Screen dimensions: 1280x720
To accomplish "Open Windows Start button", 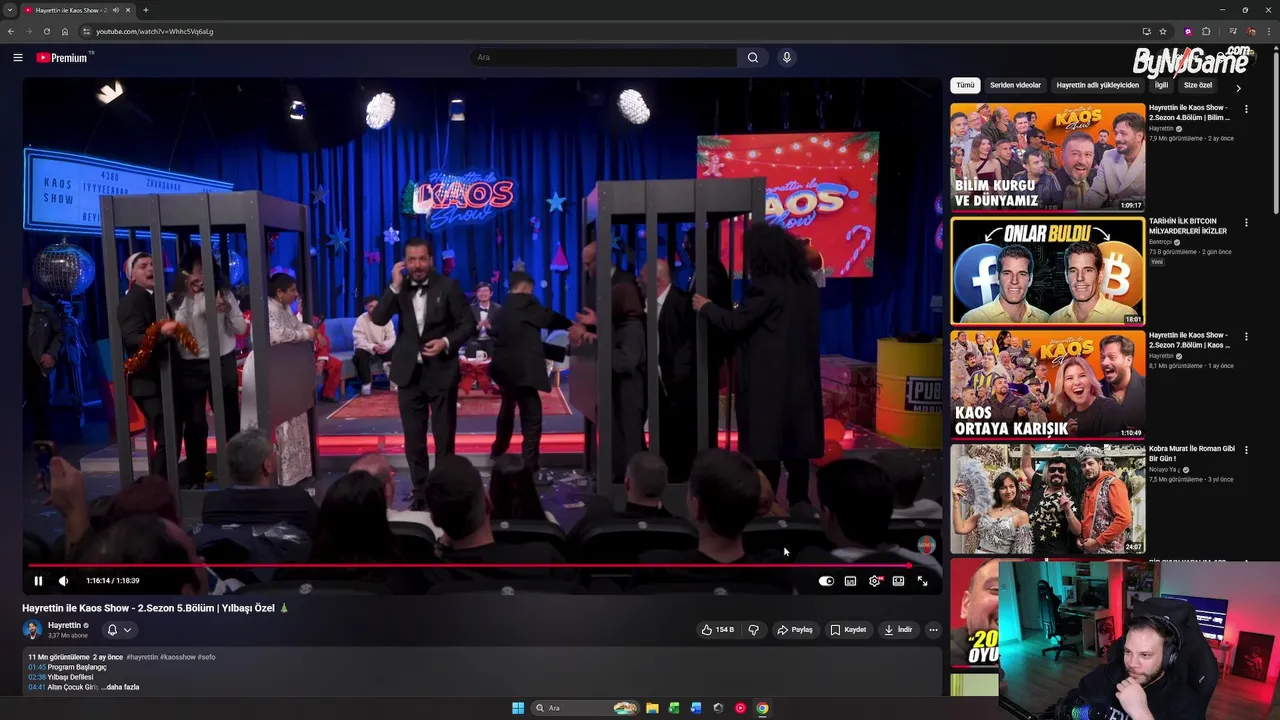I will pos(518,708).
